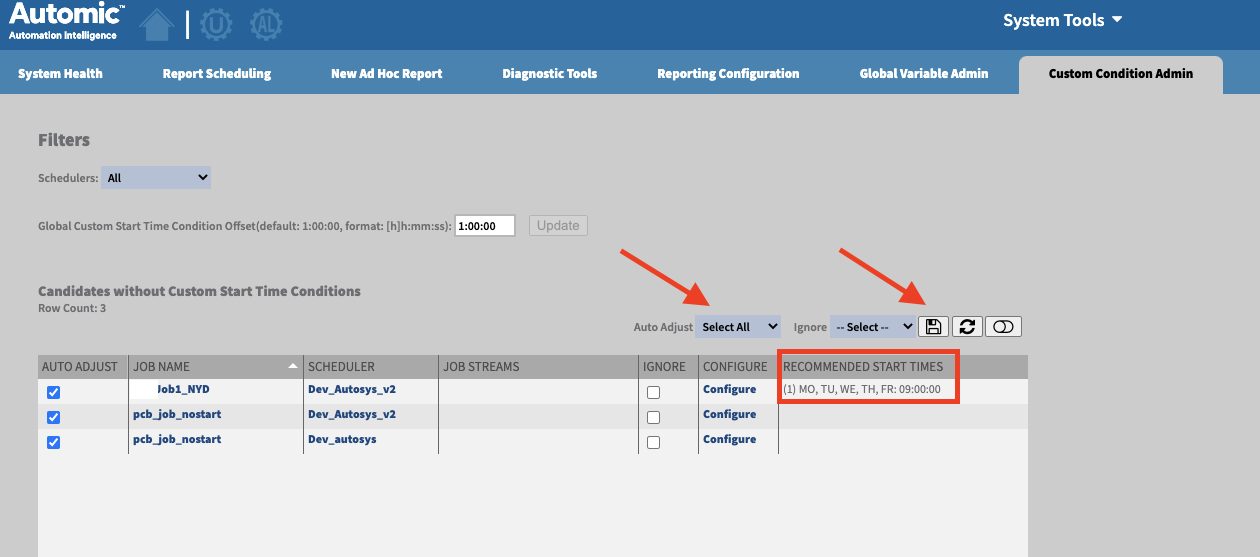
Task: Go to the Global Variable Admin tab
Action: pyautogui.click(x=923, y=73)
